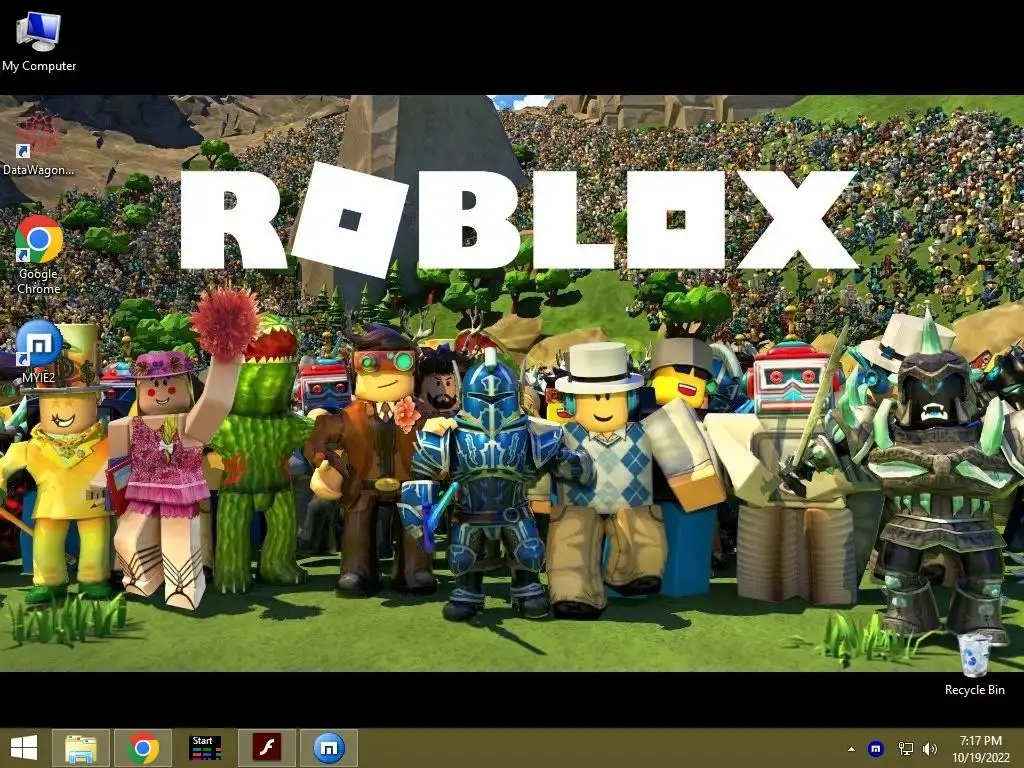
Task: Open the Flash Player taskbar icon
Action: (267, 748)
